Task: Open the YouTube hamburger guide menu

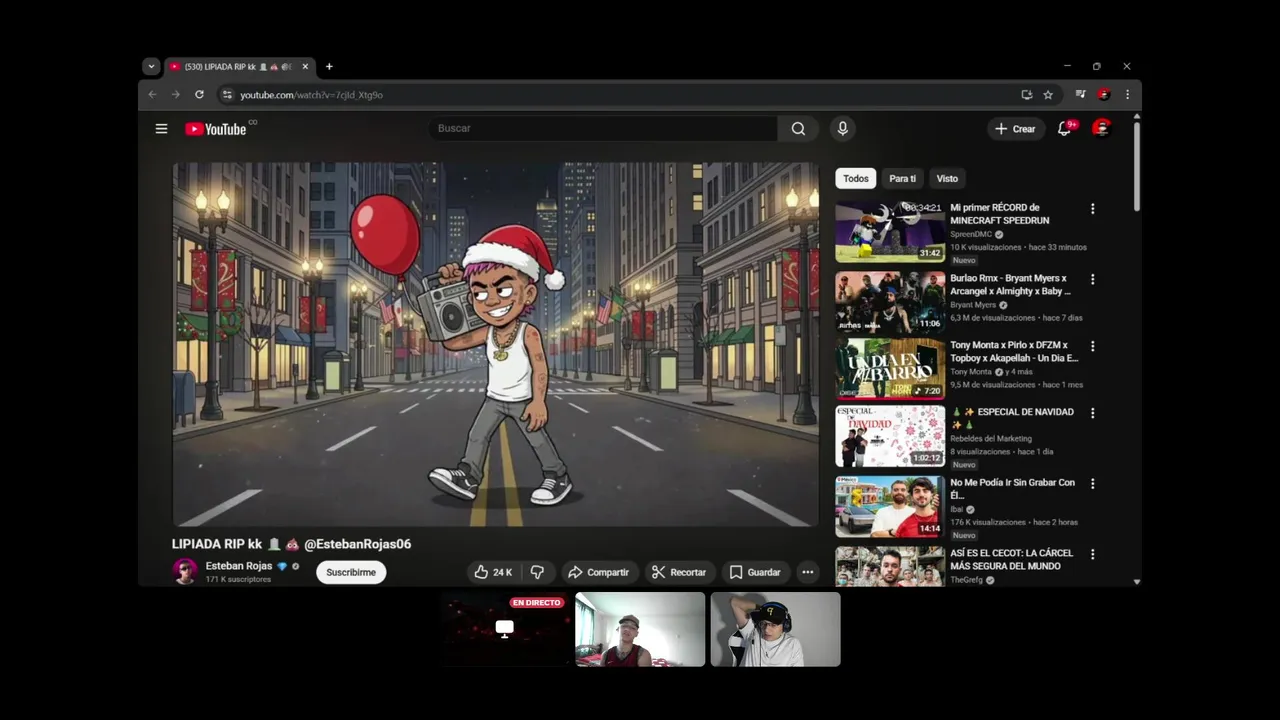Action: [161, 128]
